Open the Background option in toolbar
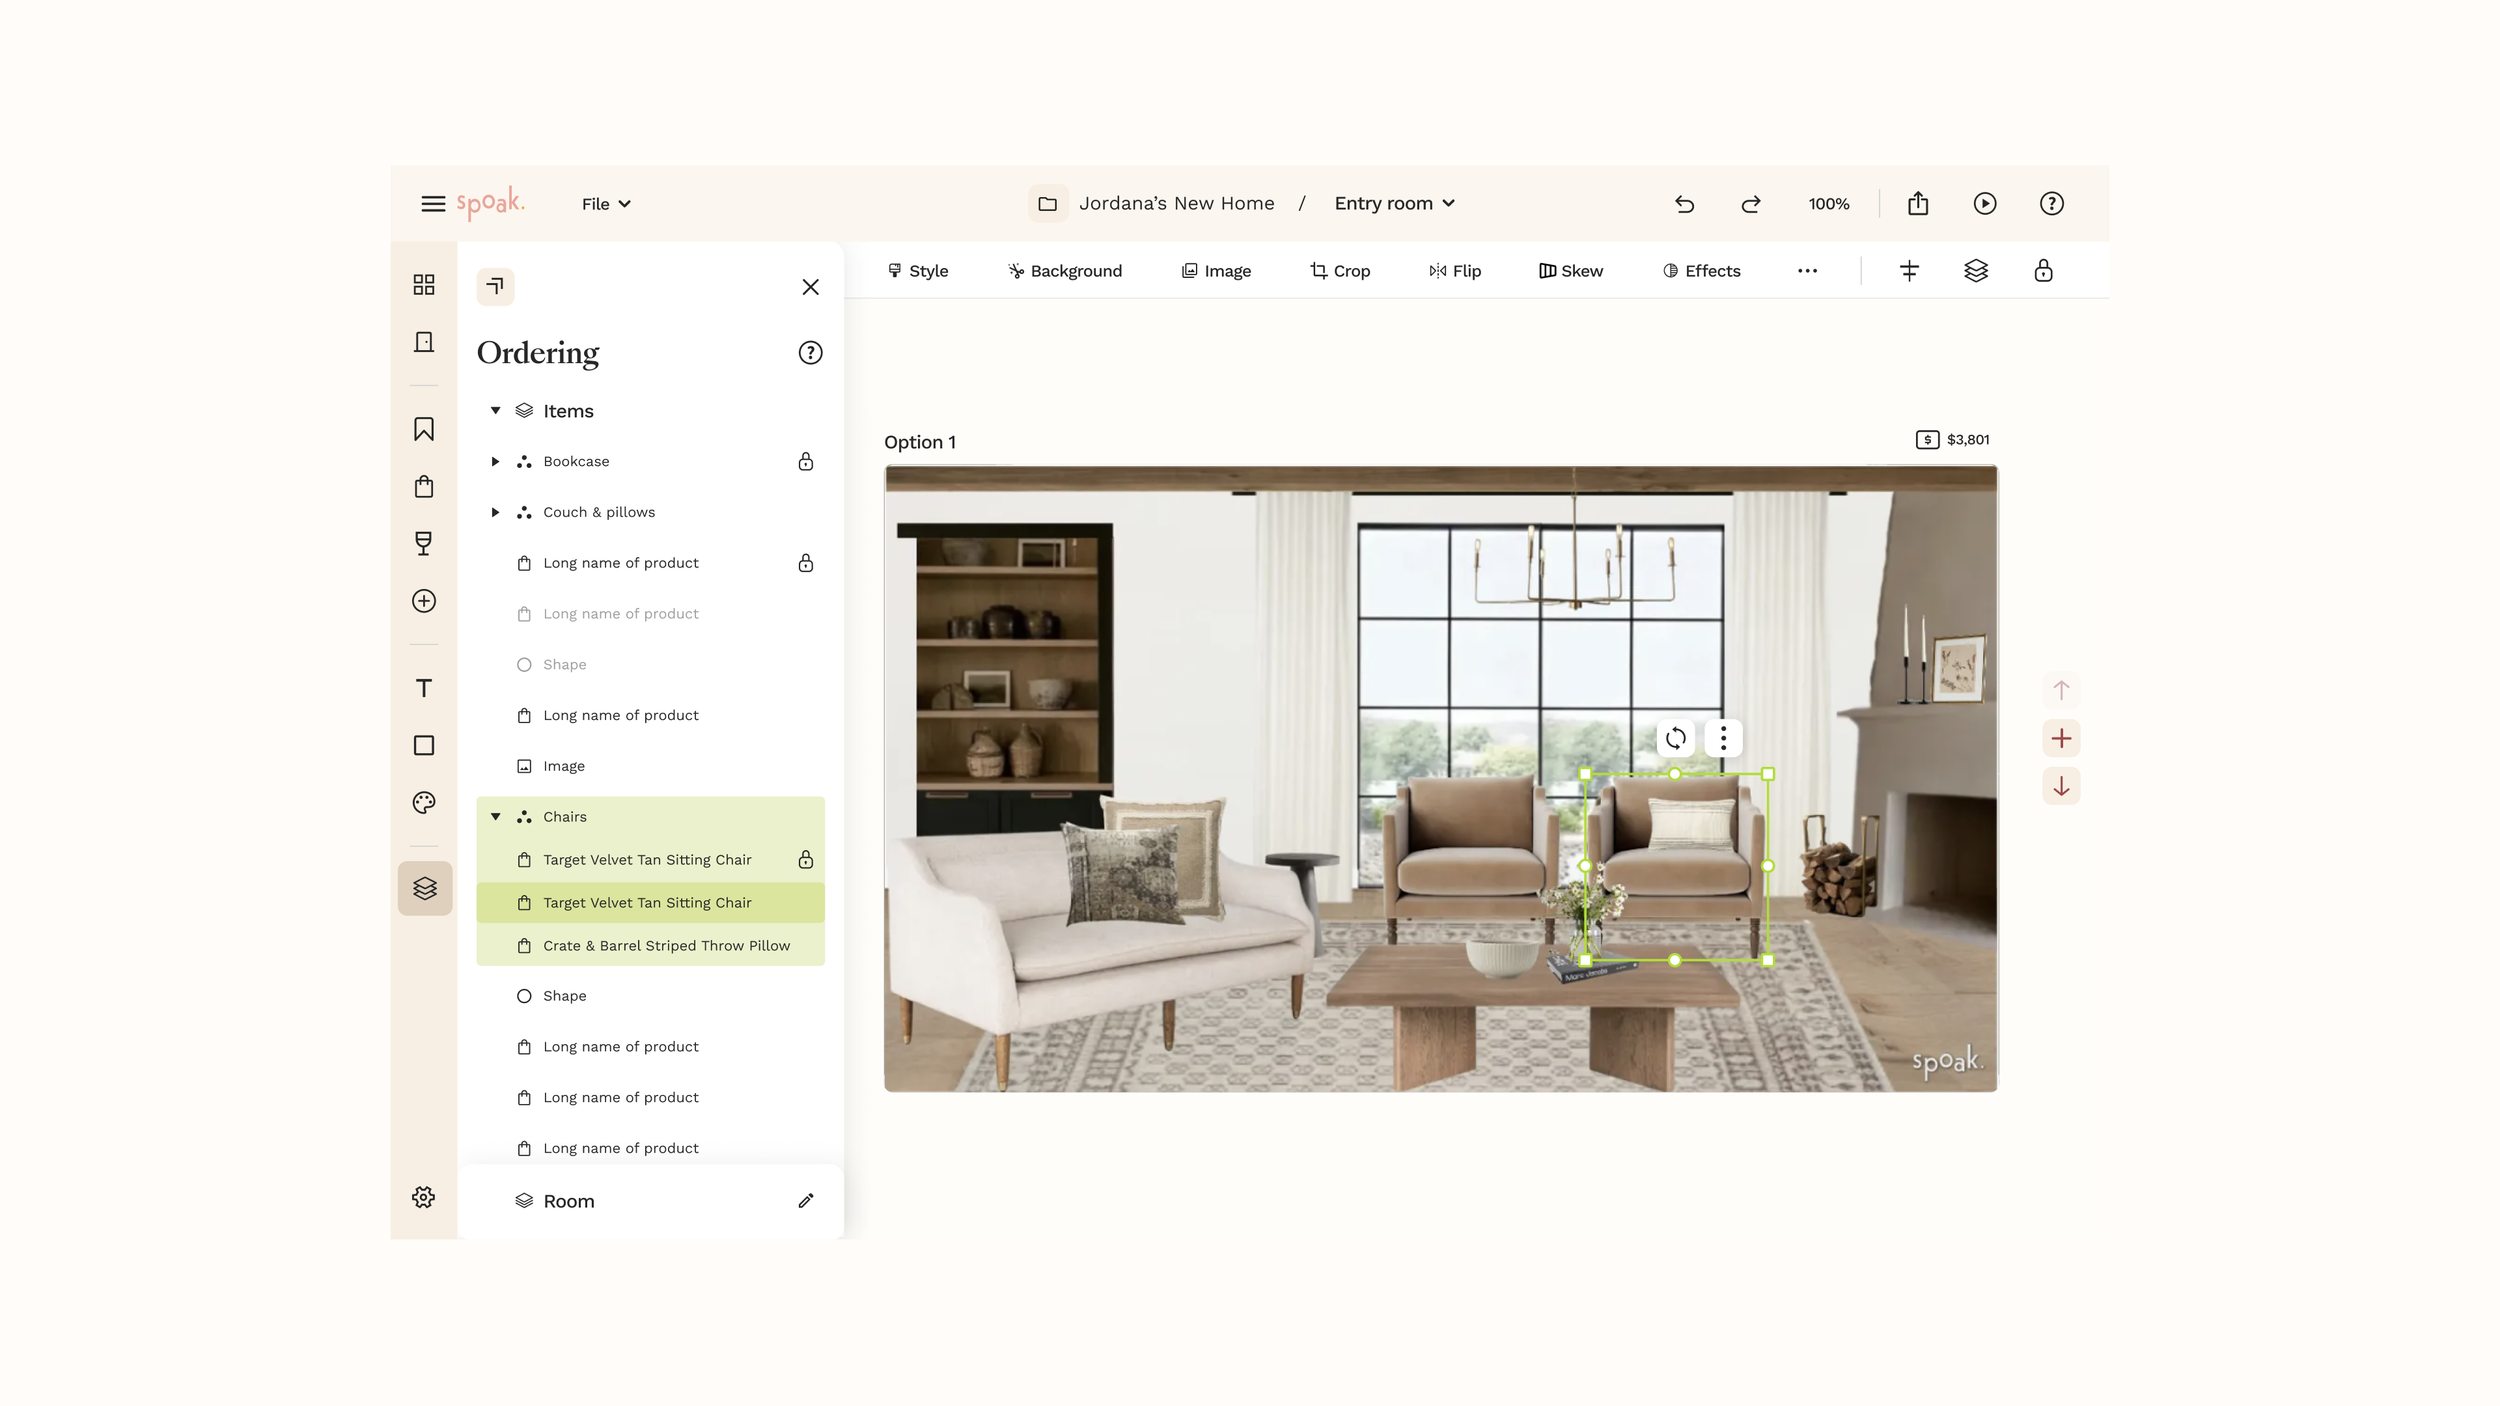 click(x=1064, y=271)
